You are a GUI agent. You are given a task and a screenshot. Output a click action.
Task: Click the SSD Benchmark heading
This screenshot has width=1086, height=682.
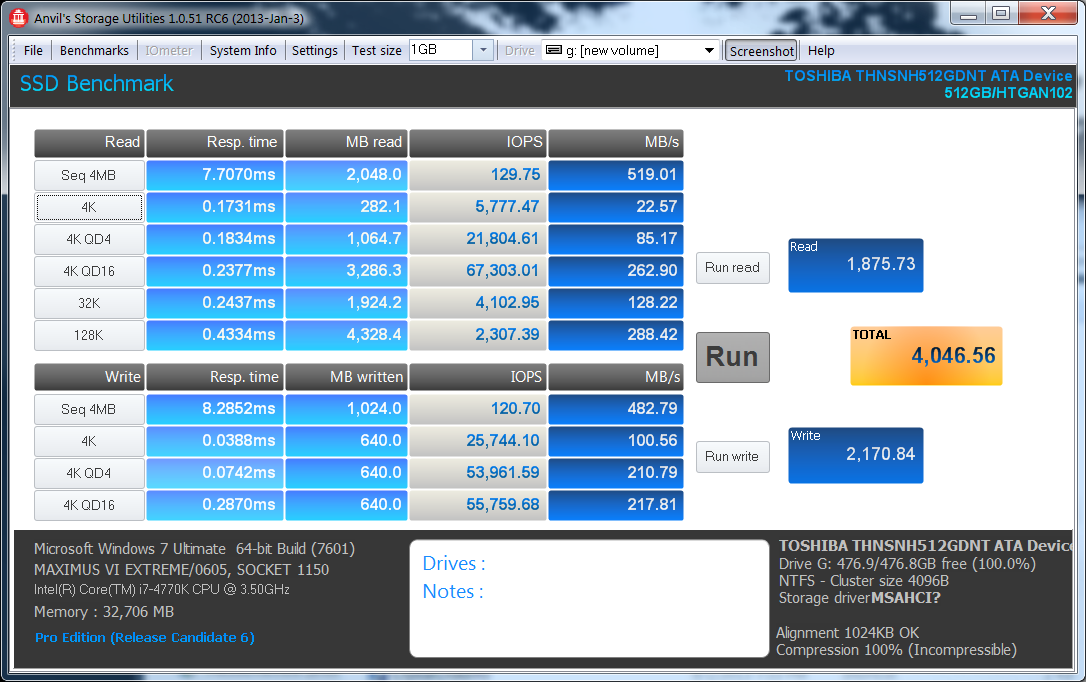[96, 83]
